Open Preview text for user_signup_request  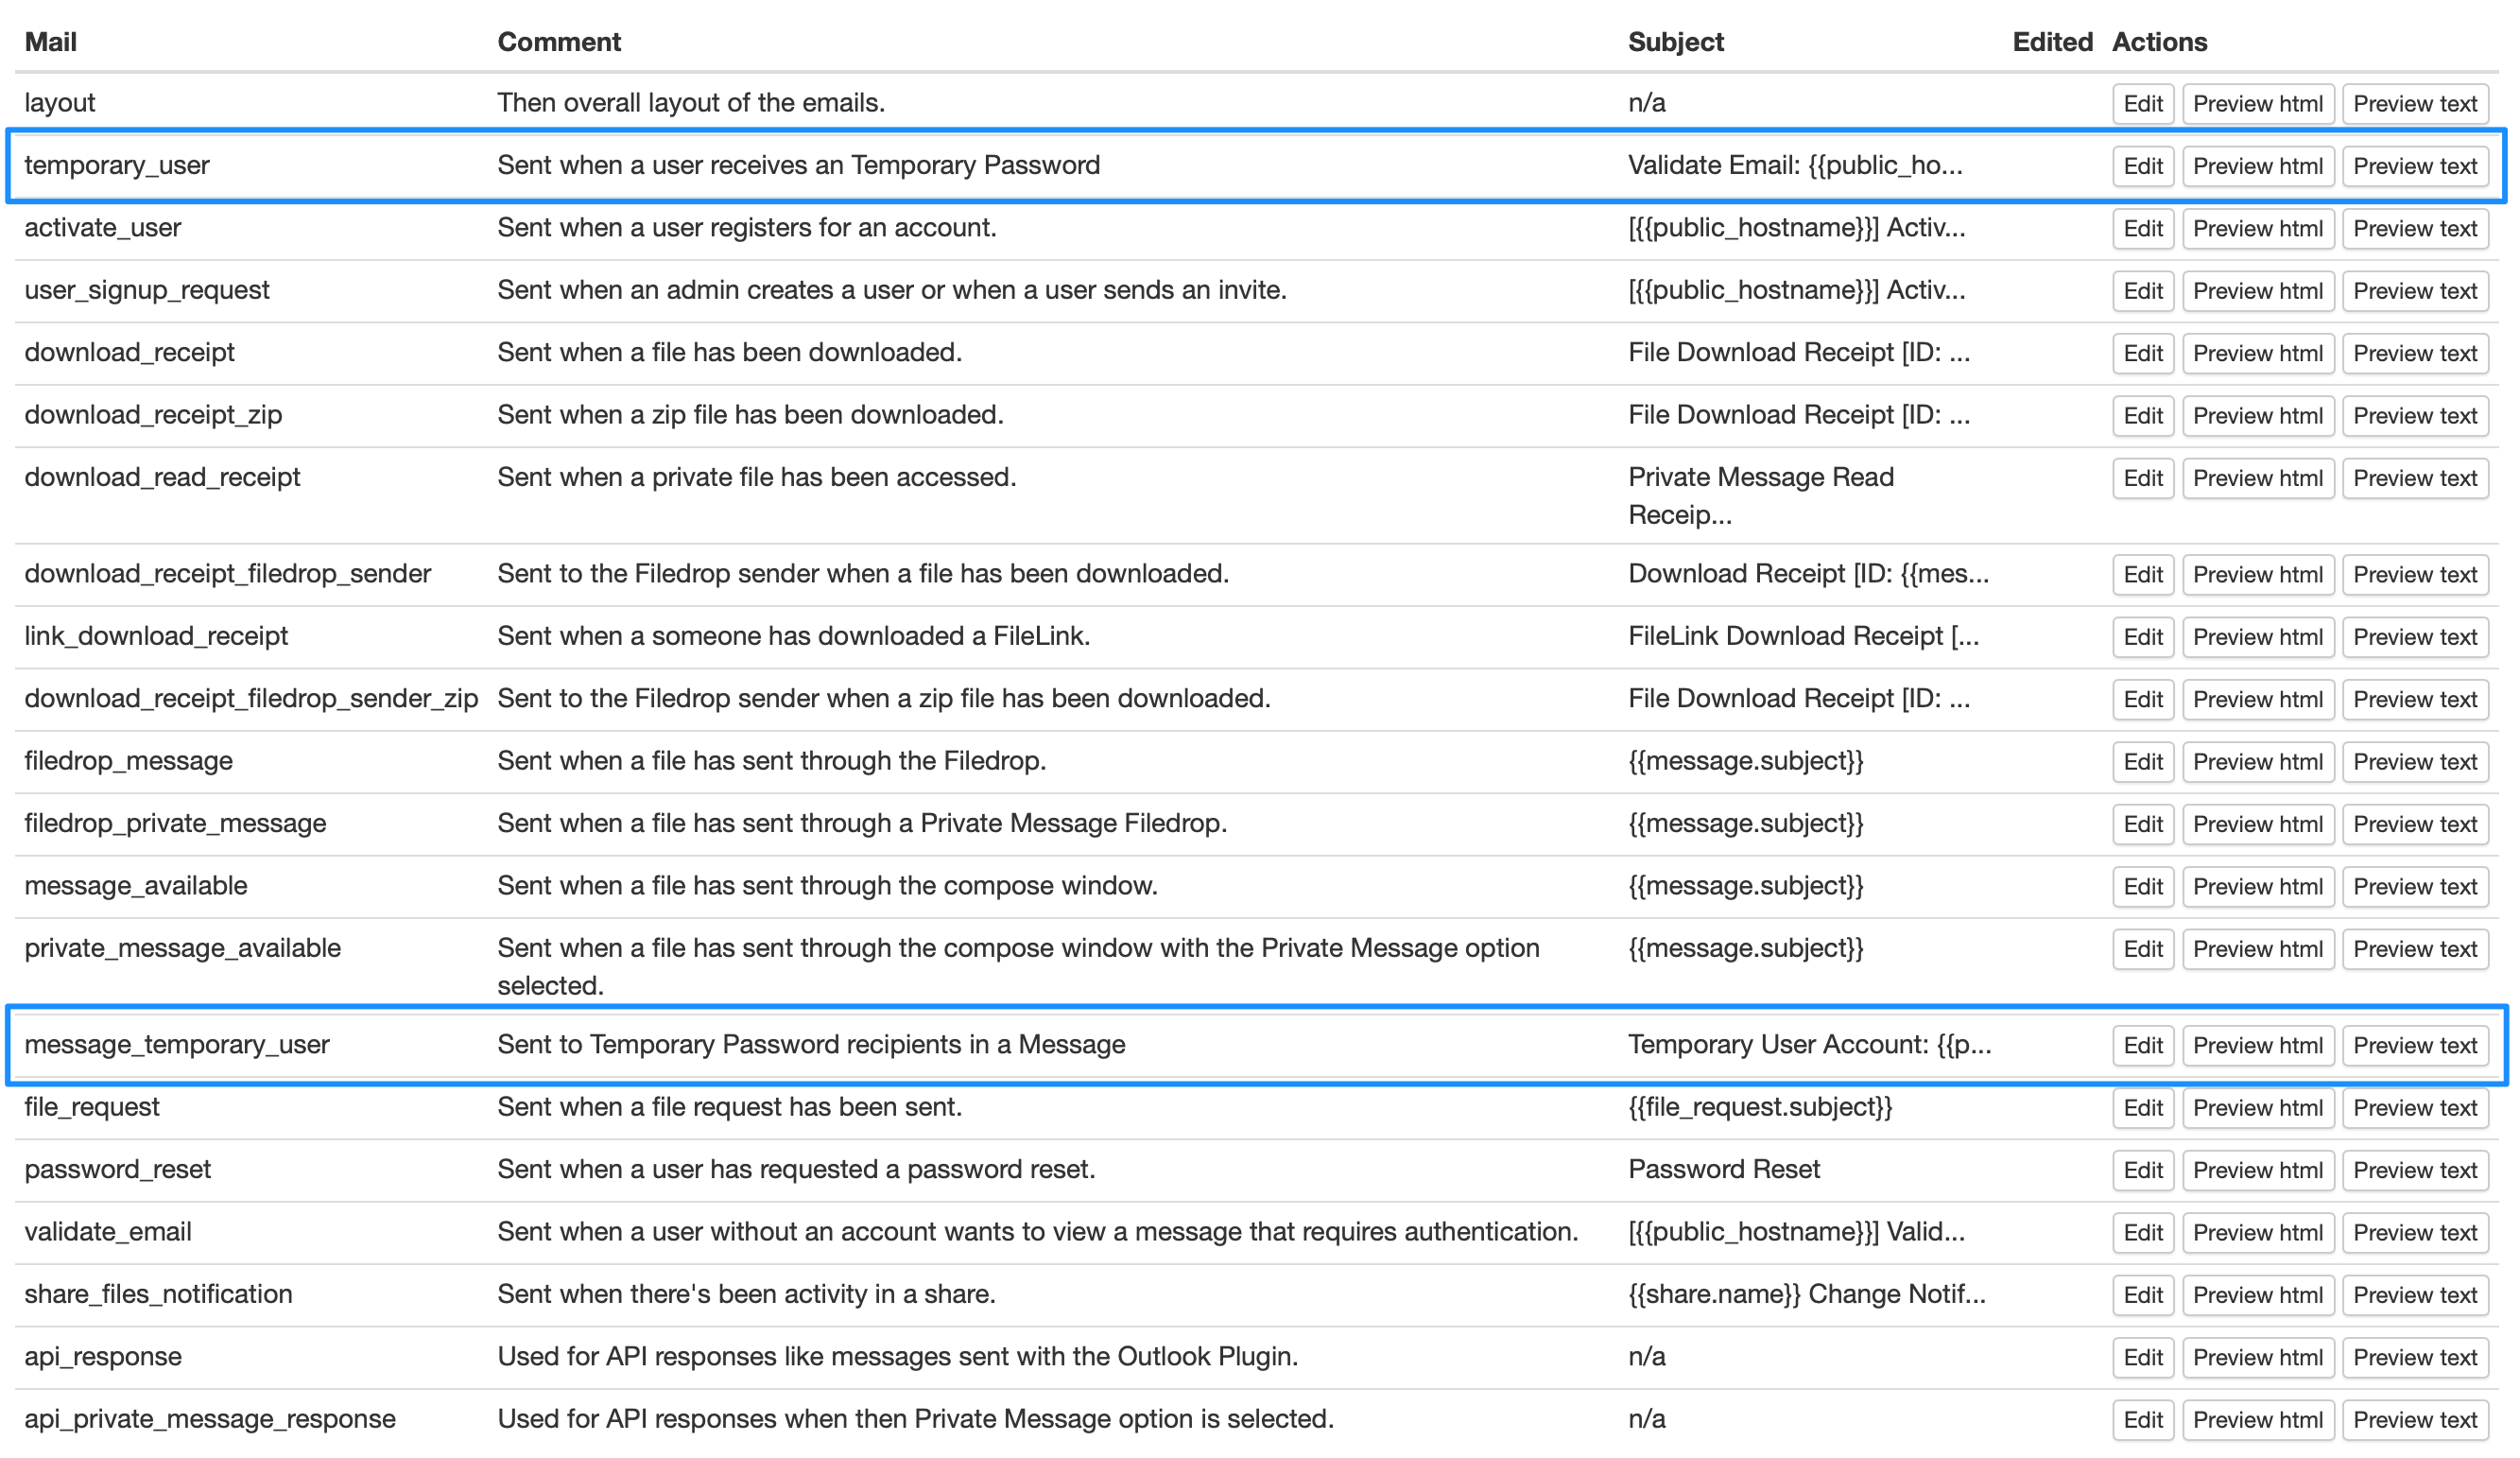[x=2416, y=290]
